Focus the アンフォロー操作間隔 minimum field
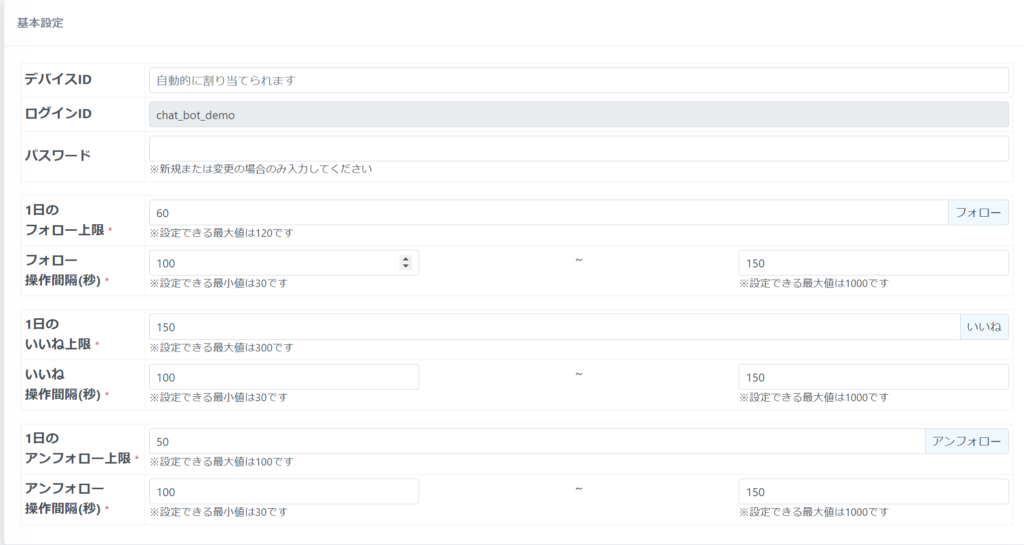The height and width of the screenshot is (545, 1024). pyautogui.click(x=283, y=492)
